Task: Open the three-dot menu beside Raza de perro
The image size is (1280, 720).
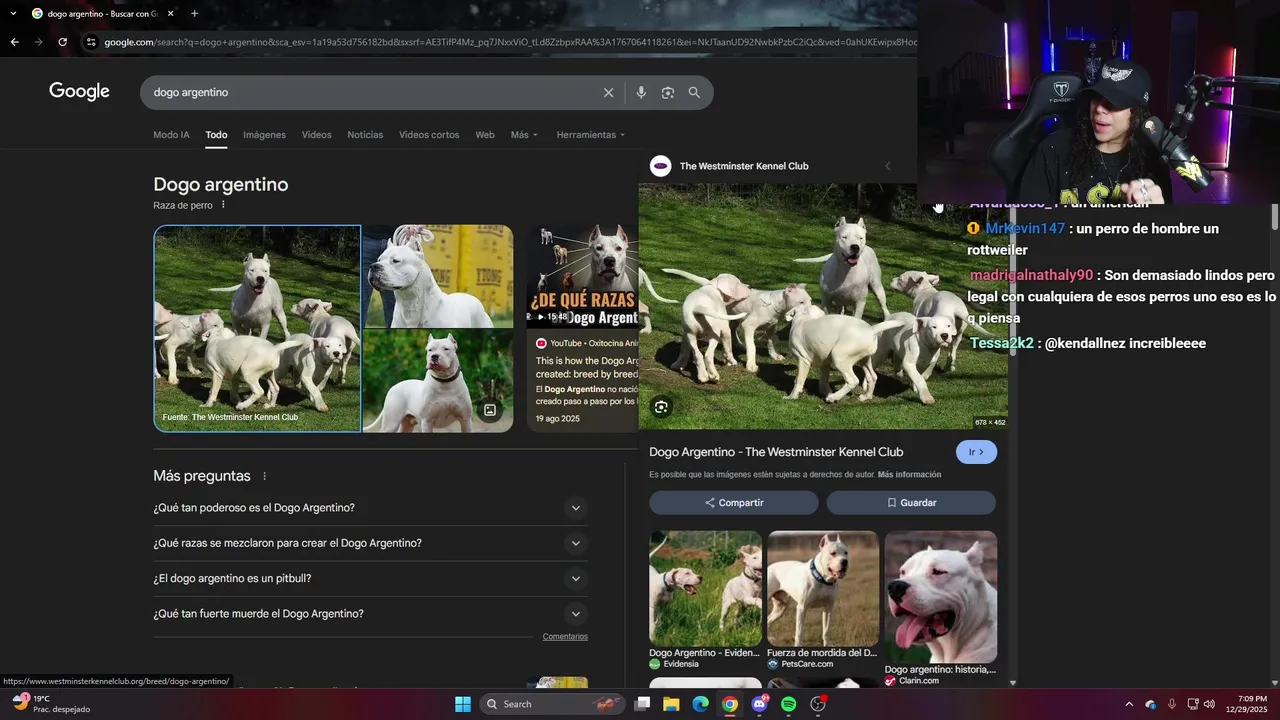Action: 223,205
